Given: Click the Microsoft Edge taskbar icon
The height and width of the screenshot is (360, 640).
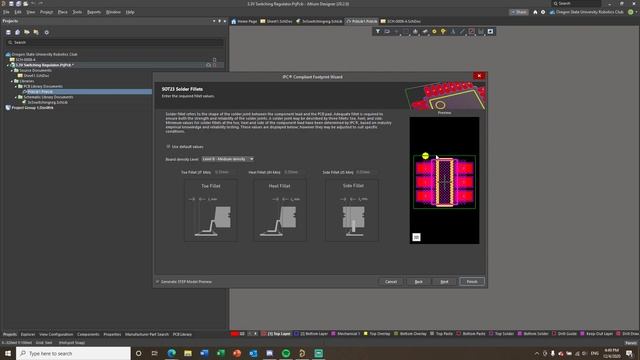Looking at the screenshot, I should point(171,353).
